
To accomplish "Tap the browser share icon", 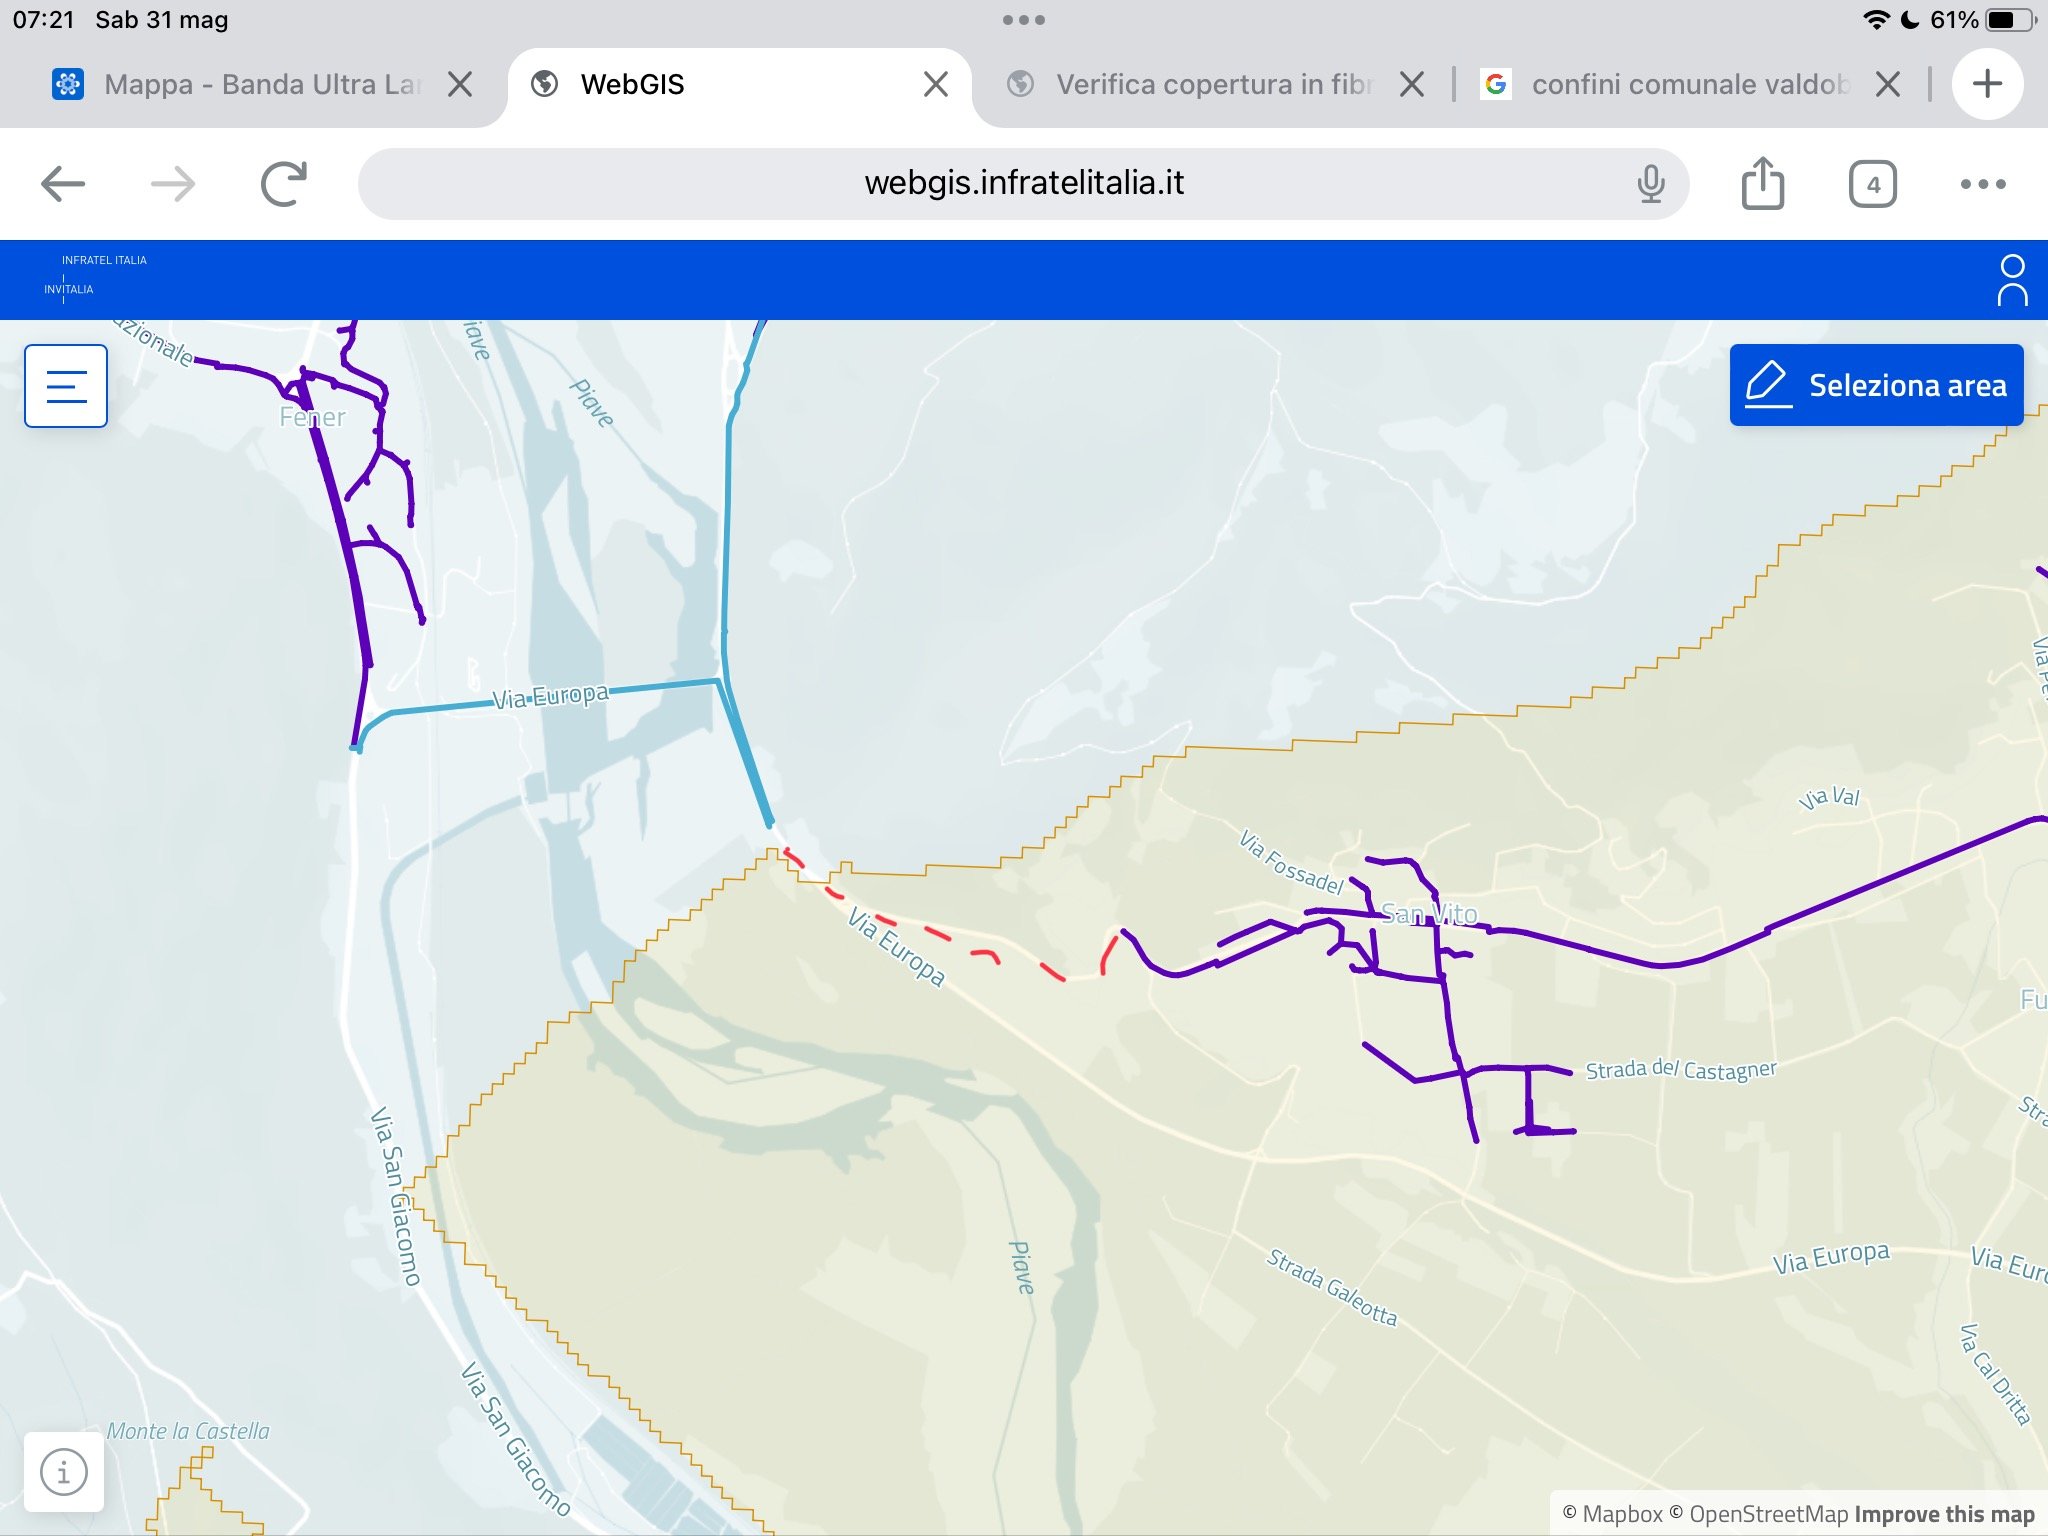I will 1762,184.
